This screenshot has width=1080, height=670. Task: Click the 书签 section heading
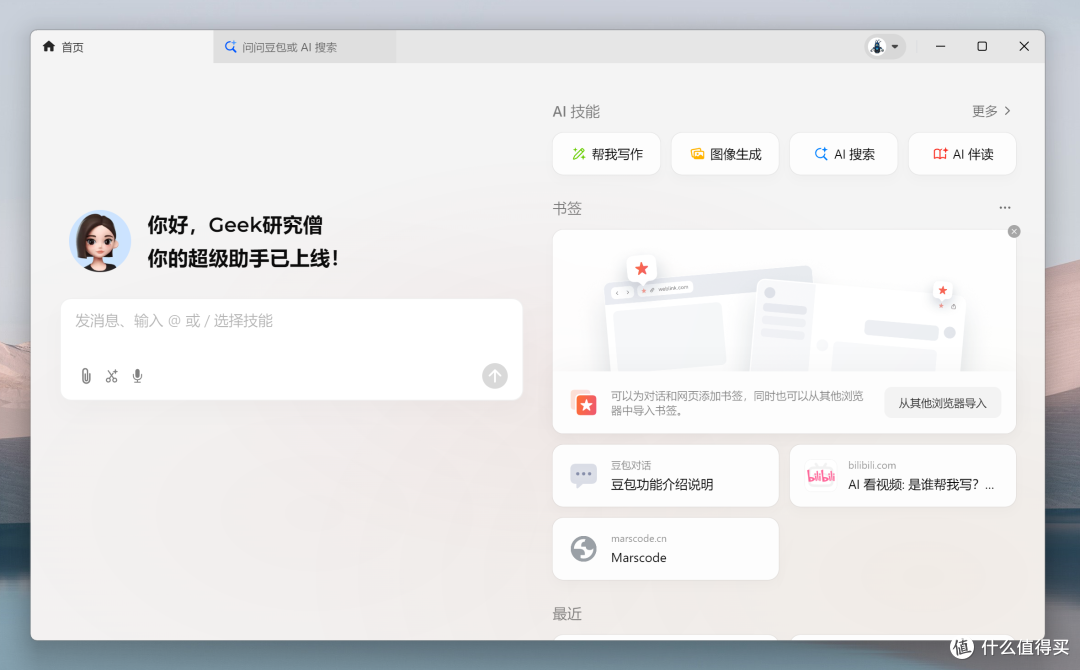tap(567, 208)
